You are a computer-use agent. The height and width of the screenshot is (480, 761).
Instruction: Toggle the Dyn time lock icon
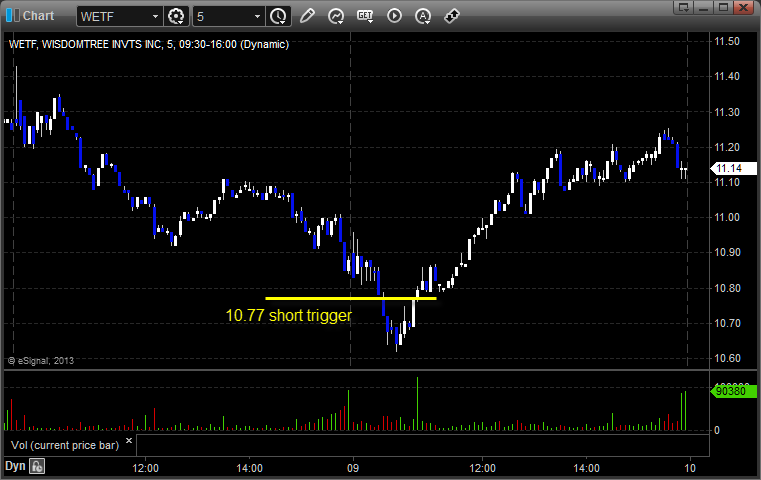(37, 466)
